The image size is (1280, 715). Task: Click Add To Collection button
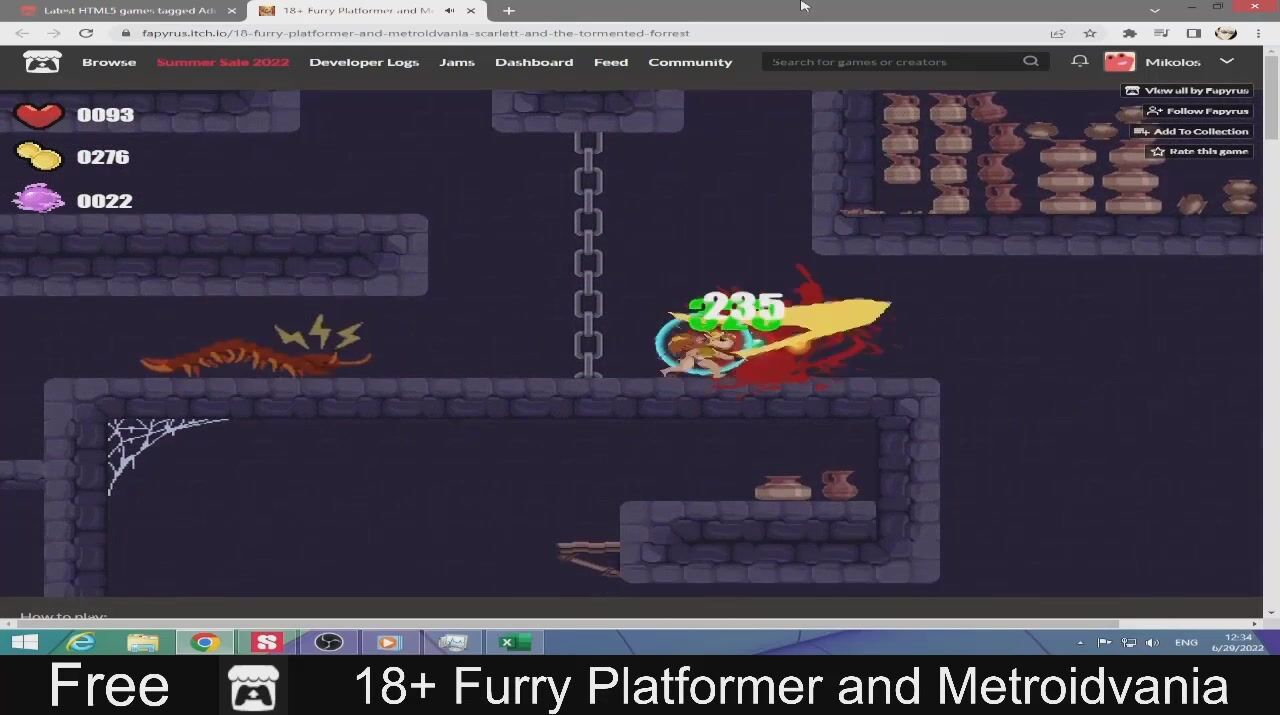[x=1191, y=131]
